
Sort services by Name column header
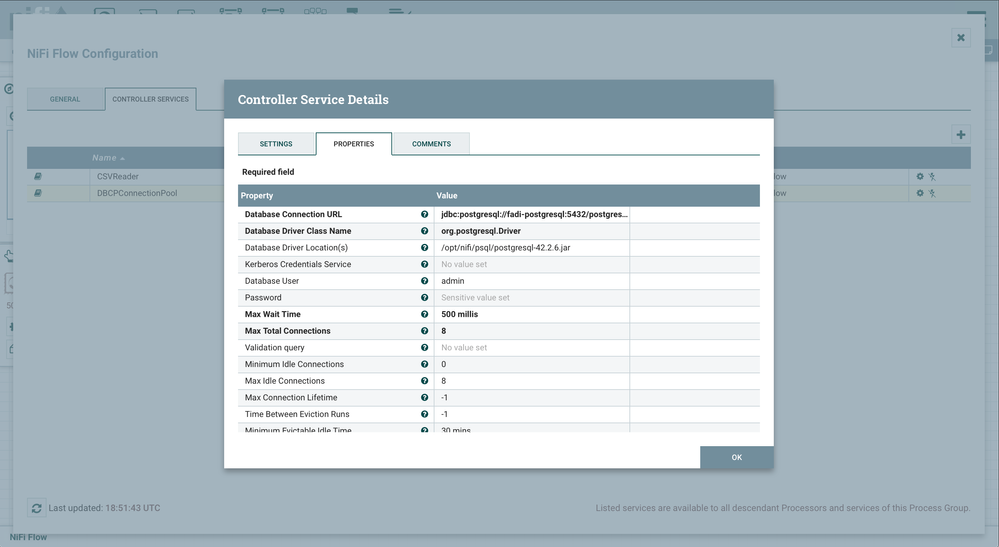coord(108,158)
